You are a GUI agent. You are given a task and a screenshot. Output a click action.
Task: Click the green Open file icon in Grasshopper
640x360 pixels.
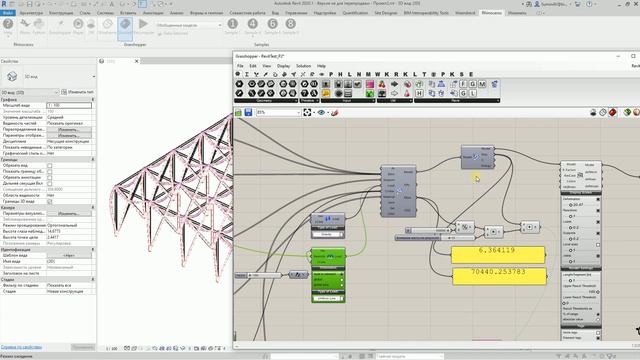[239, 112]
